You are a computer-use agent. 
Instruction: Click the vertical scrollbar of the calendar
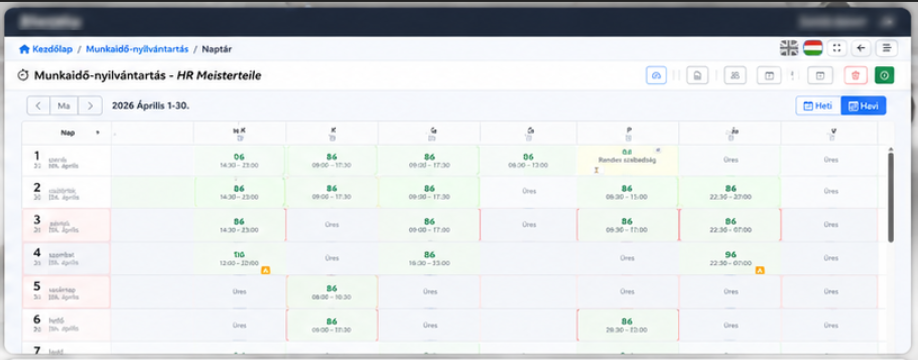(x=891, y=196)
